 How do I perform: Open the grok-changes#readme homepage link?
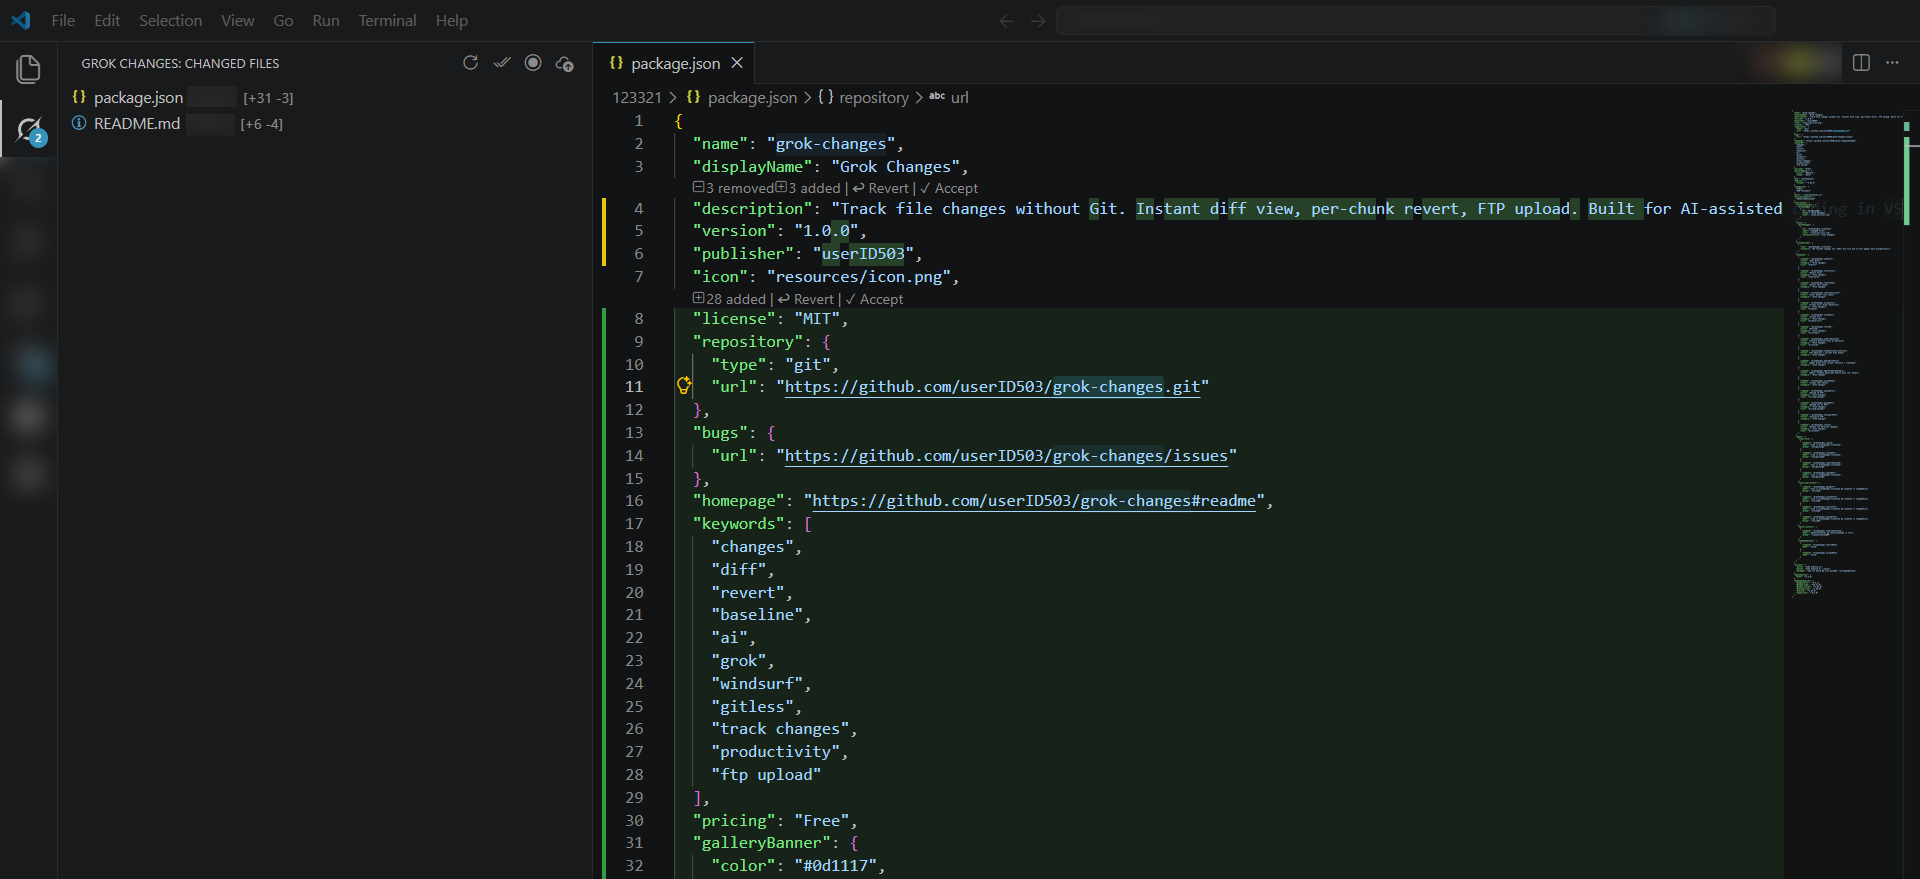[x=1033, y=501]
